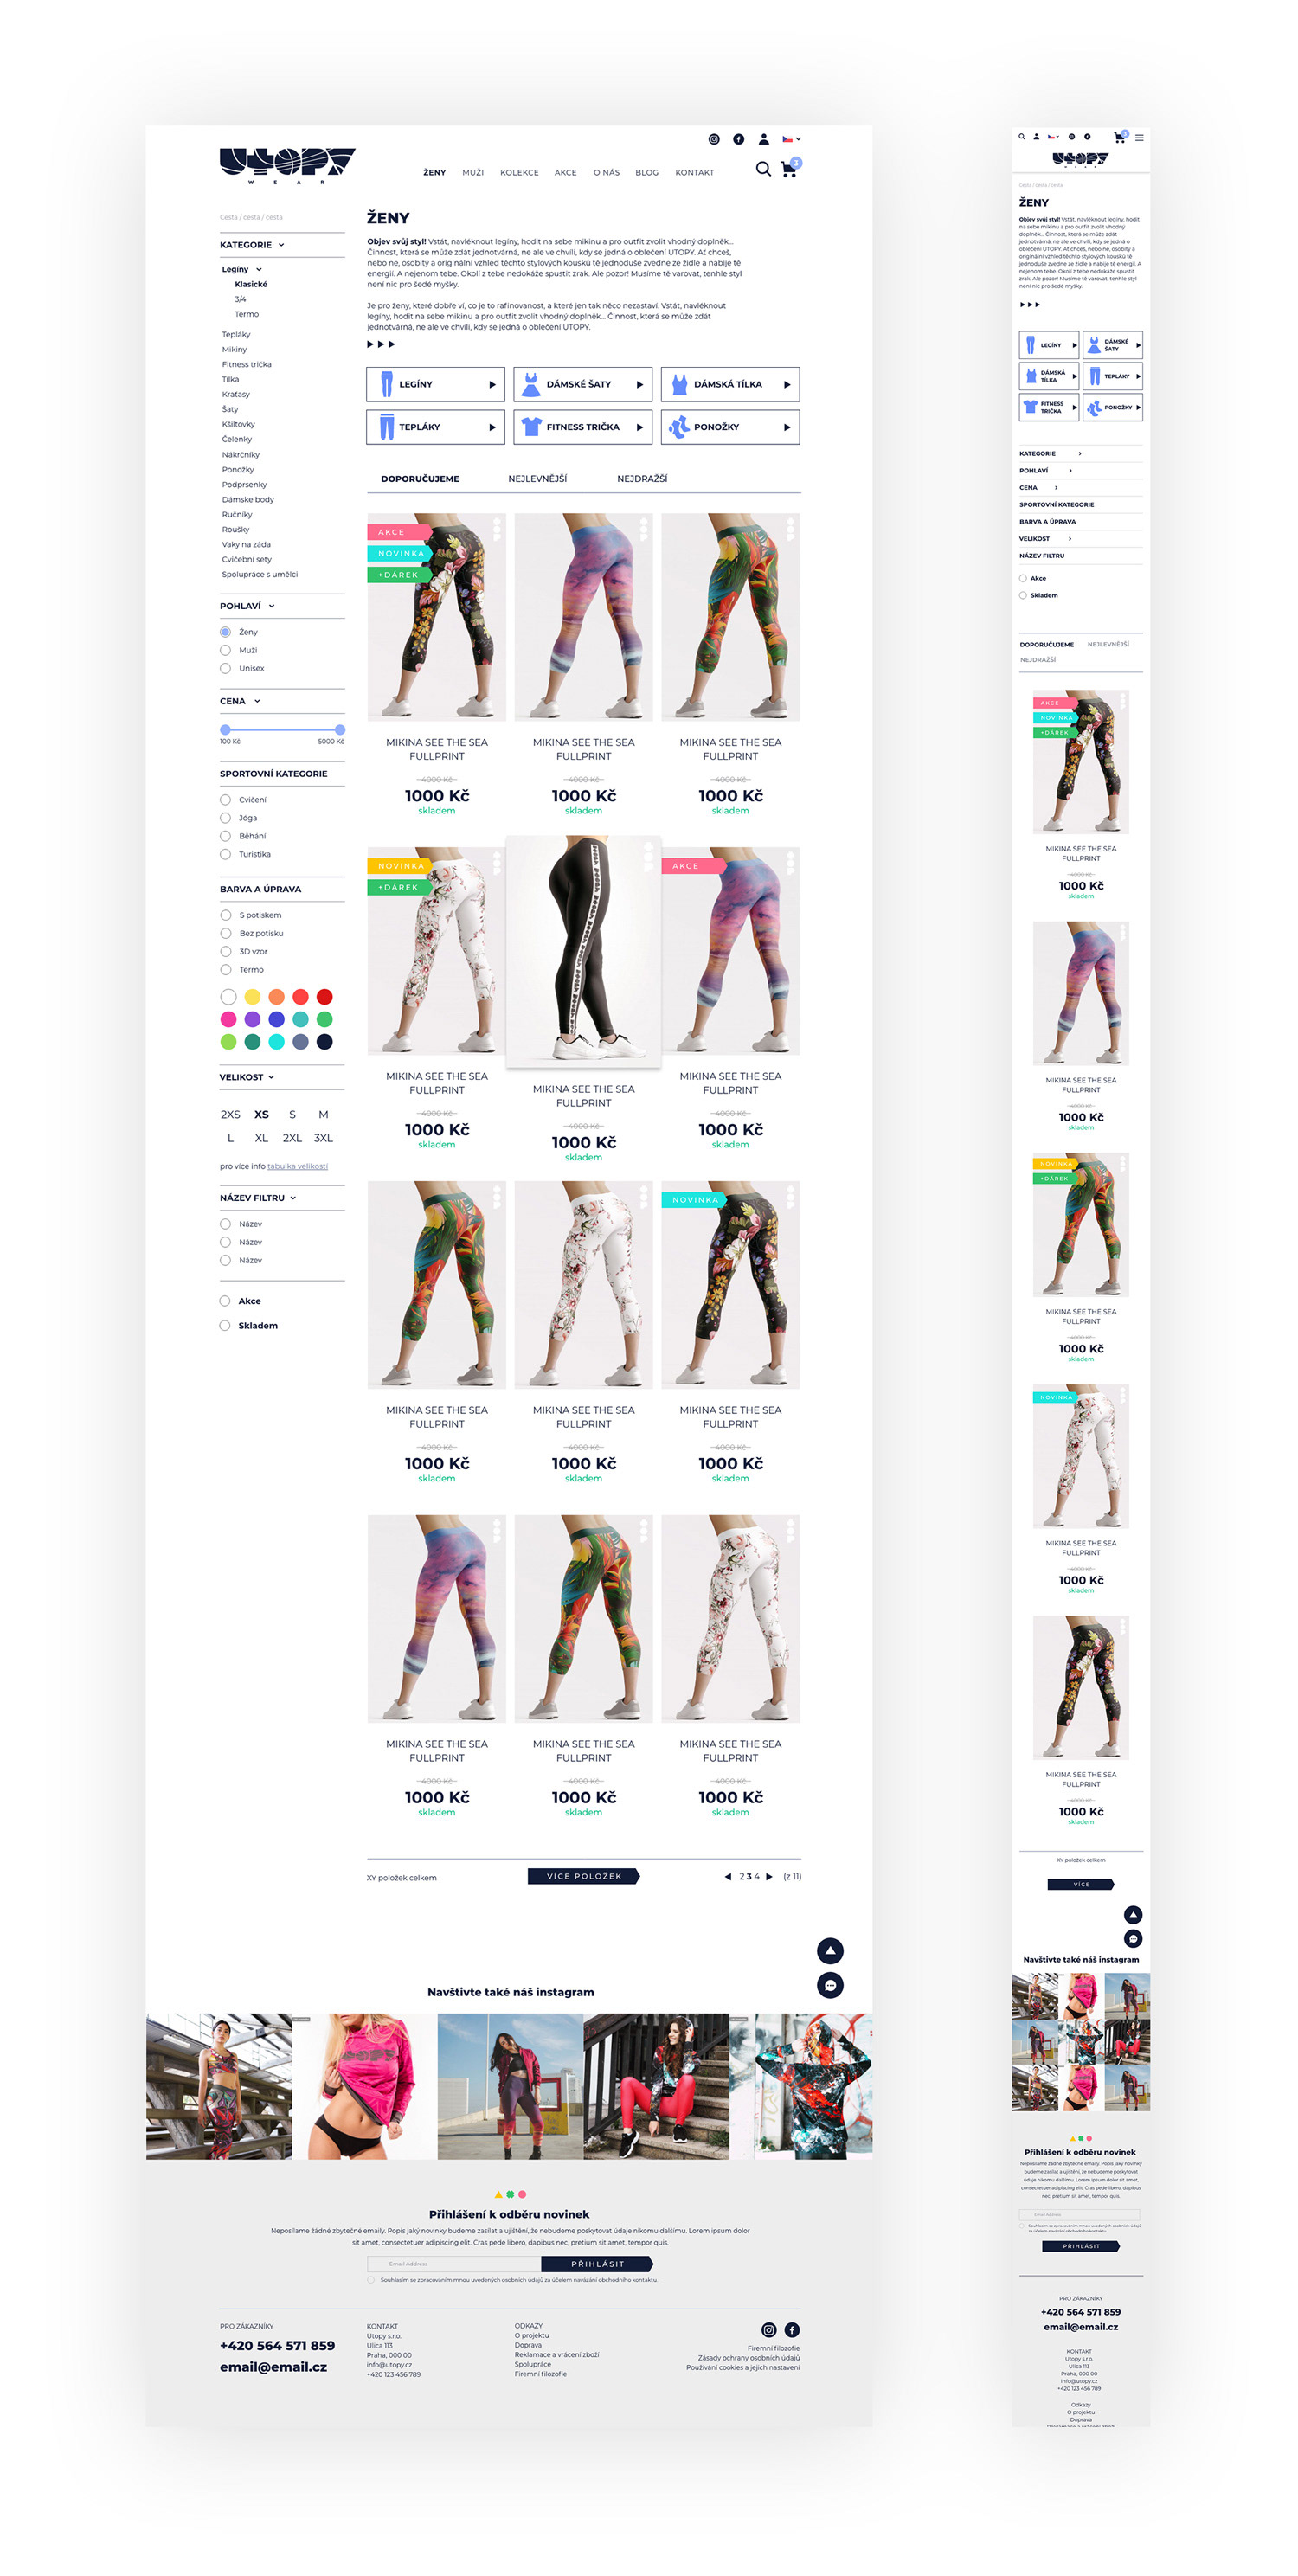The height and width of the screenshot is (2576, 1298).
Task: Click the VÍCE POLOŽEK button
Action: (584, 1876)
